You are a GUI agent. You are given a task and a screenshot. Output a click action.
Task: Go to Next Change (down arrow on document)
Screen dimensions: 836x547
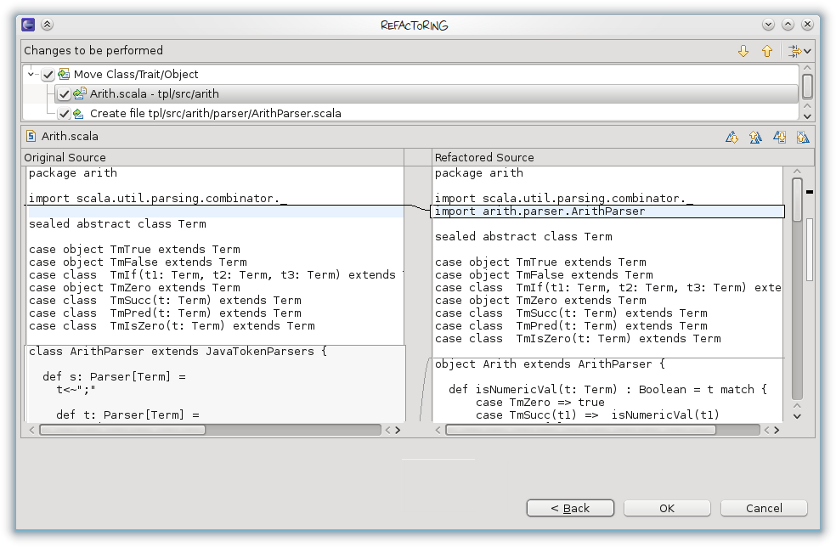779,138
